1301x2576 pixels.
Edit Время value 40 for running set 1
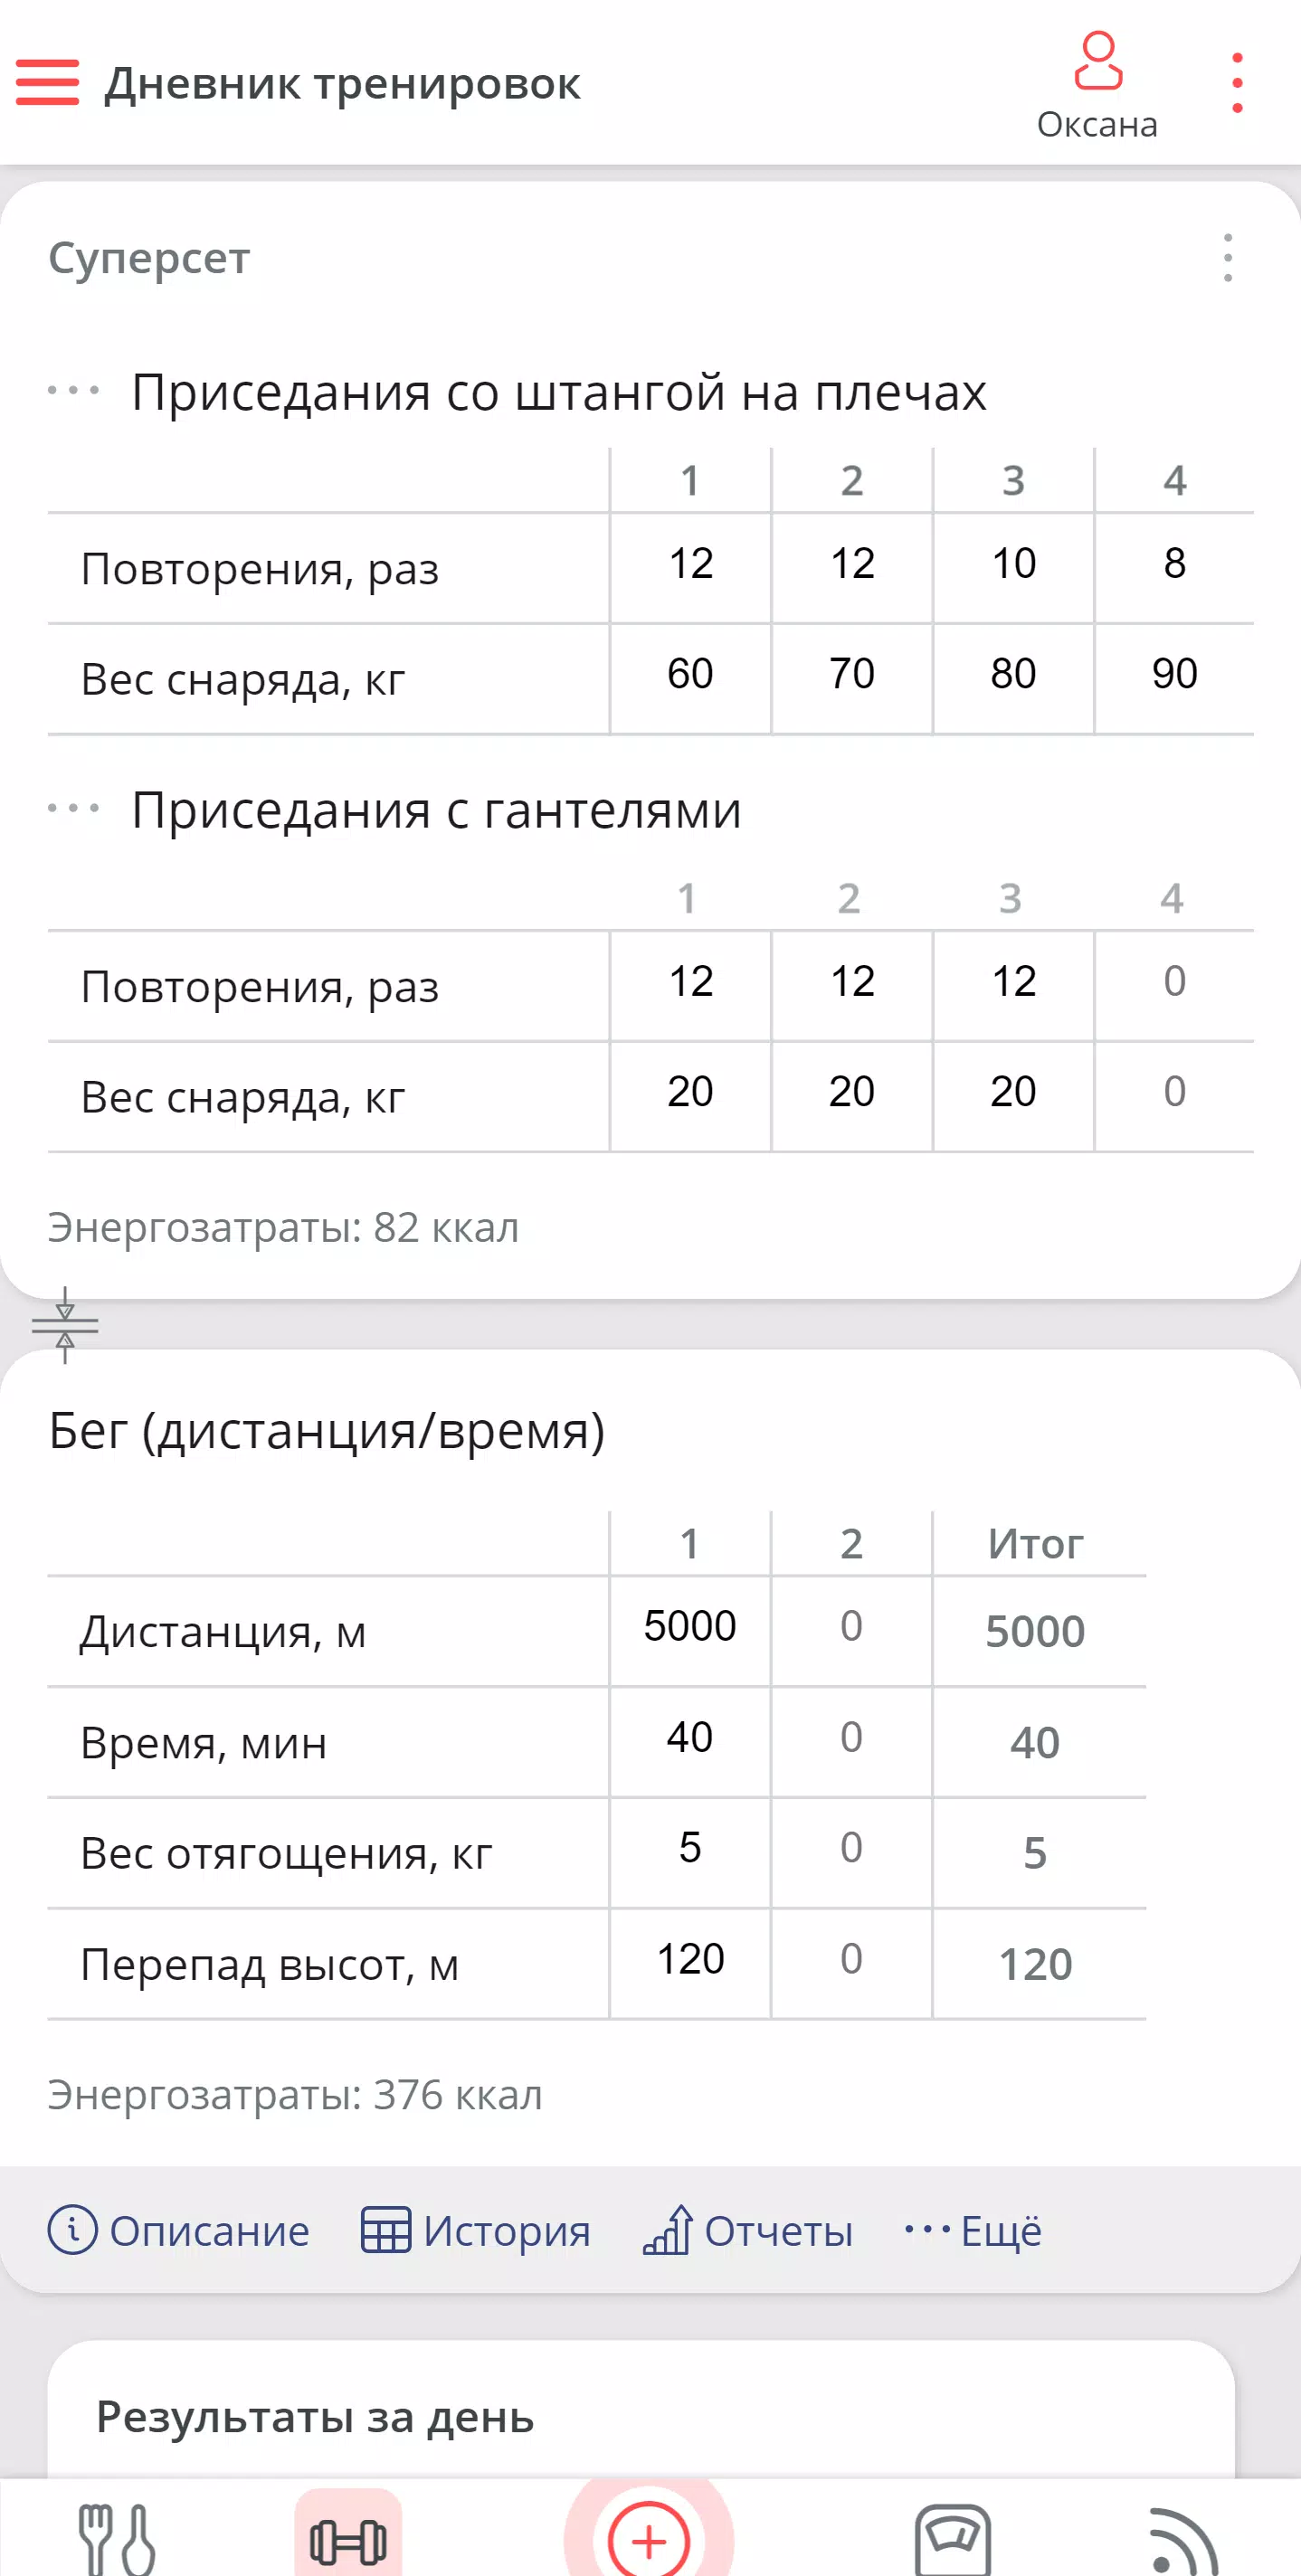[x=690, y=1738]
